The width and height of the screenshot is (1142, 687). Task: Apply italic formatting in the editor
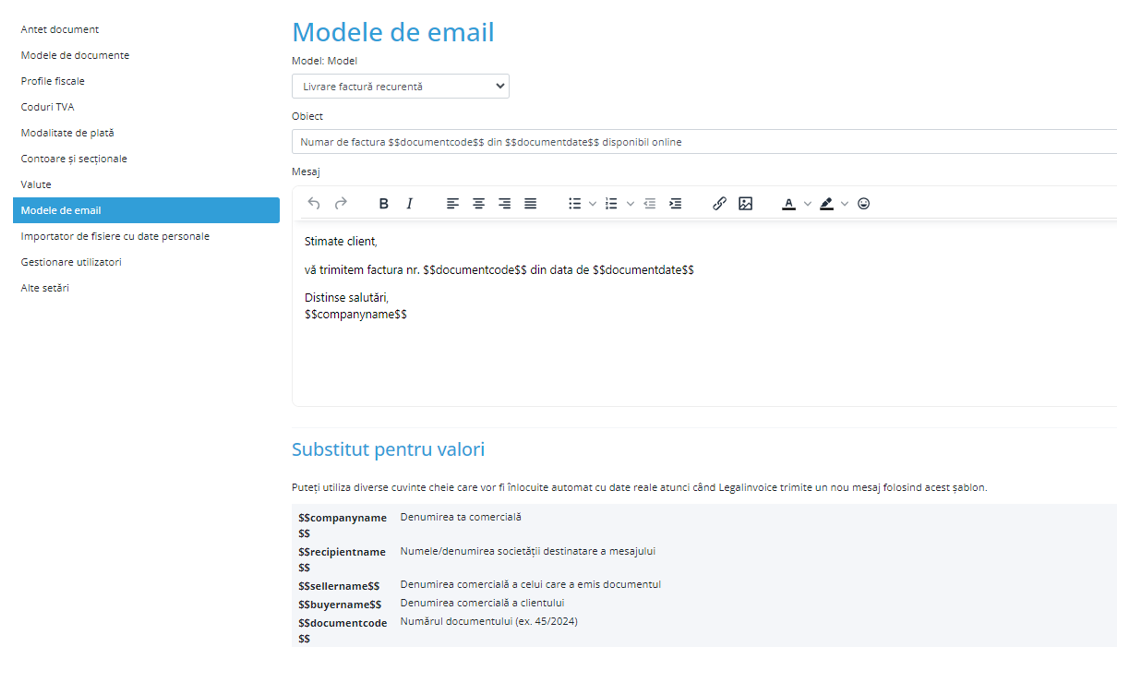(410, 204)
